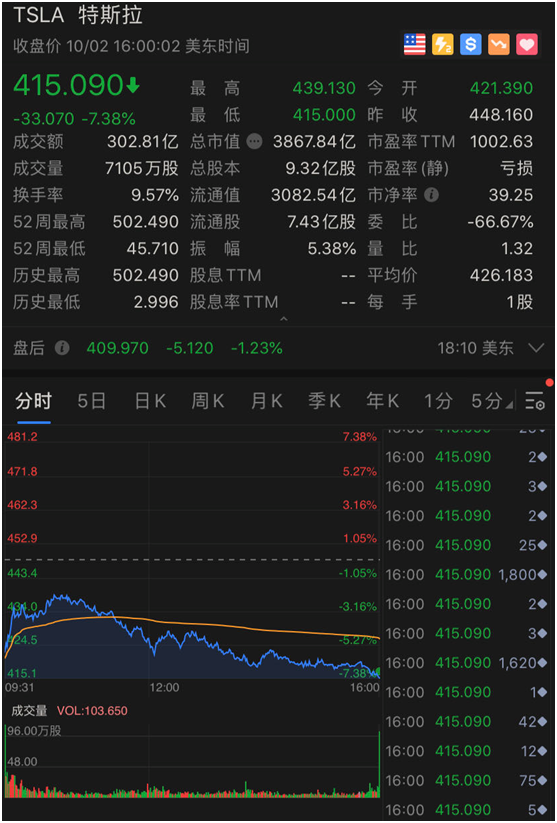Select the 分时 chart tab
Image resolution: width=557 pixels, height=823 pixels.
click(x=34, y=402)
